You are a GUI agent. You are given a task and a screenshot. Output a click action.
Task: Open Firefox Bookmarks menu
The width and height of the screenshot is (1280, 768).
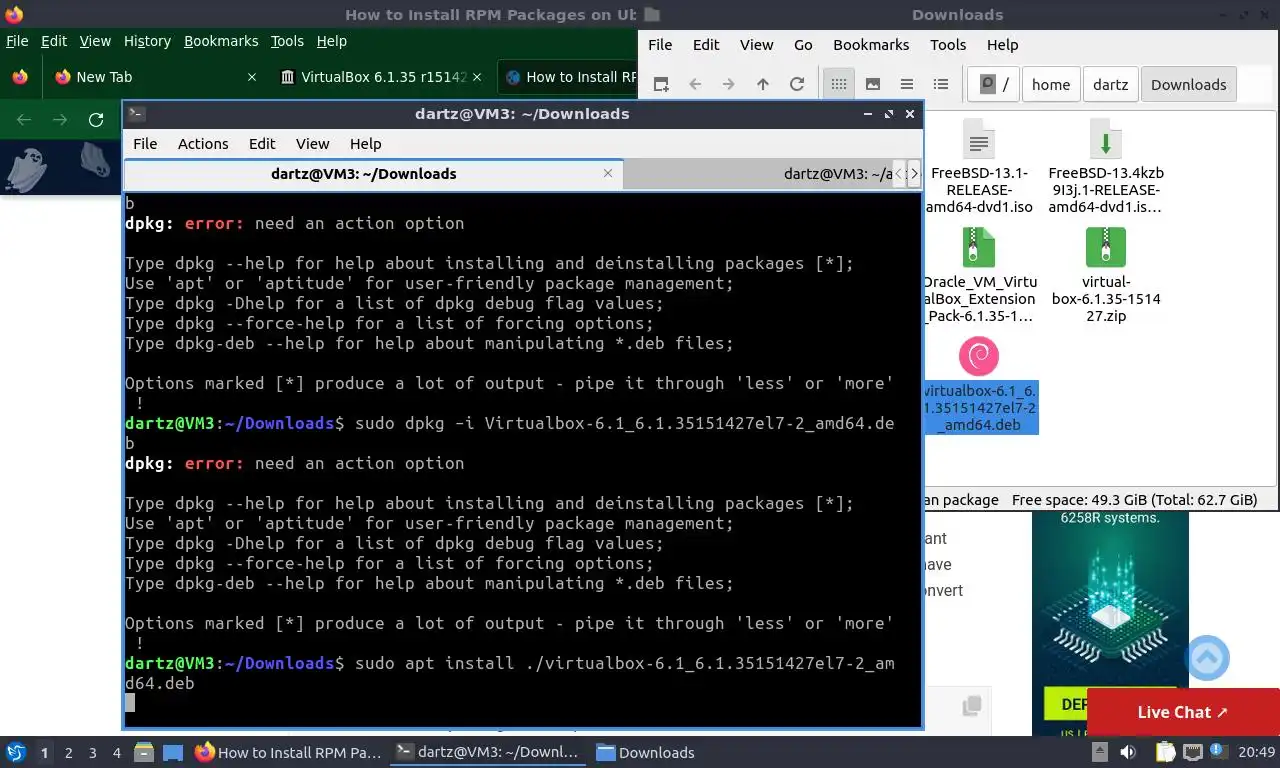coord(221,41)
